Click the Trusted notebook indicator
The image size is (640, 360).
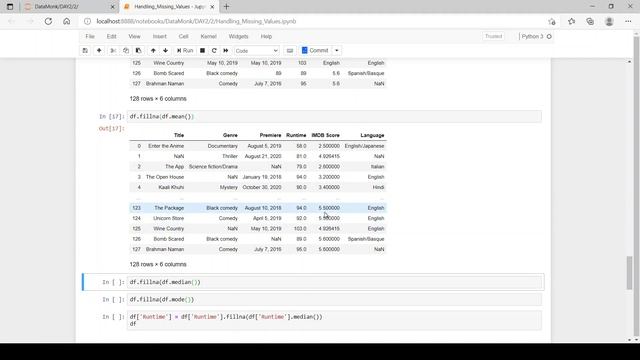coord(493,36)
